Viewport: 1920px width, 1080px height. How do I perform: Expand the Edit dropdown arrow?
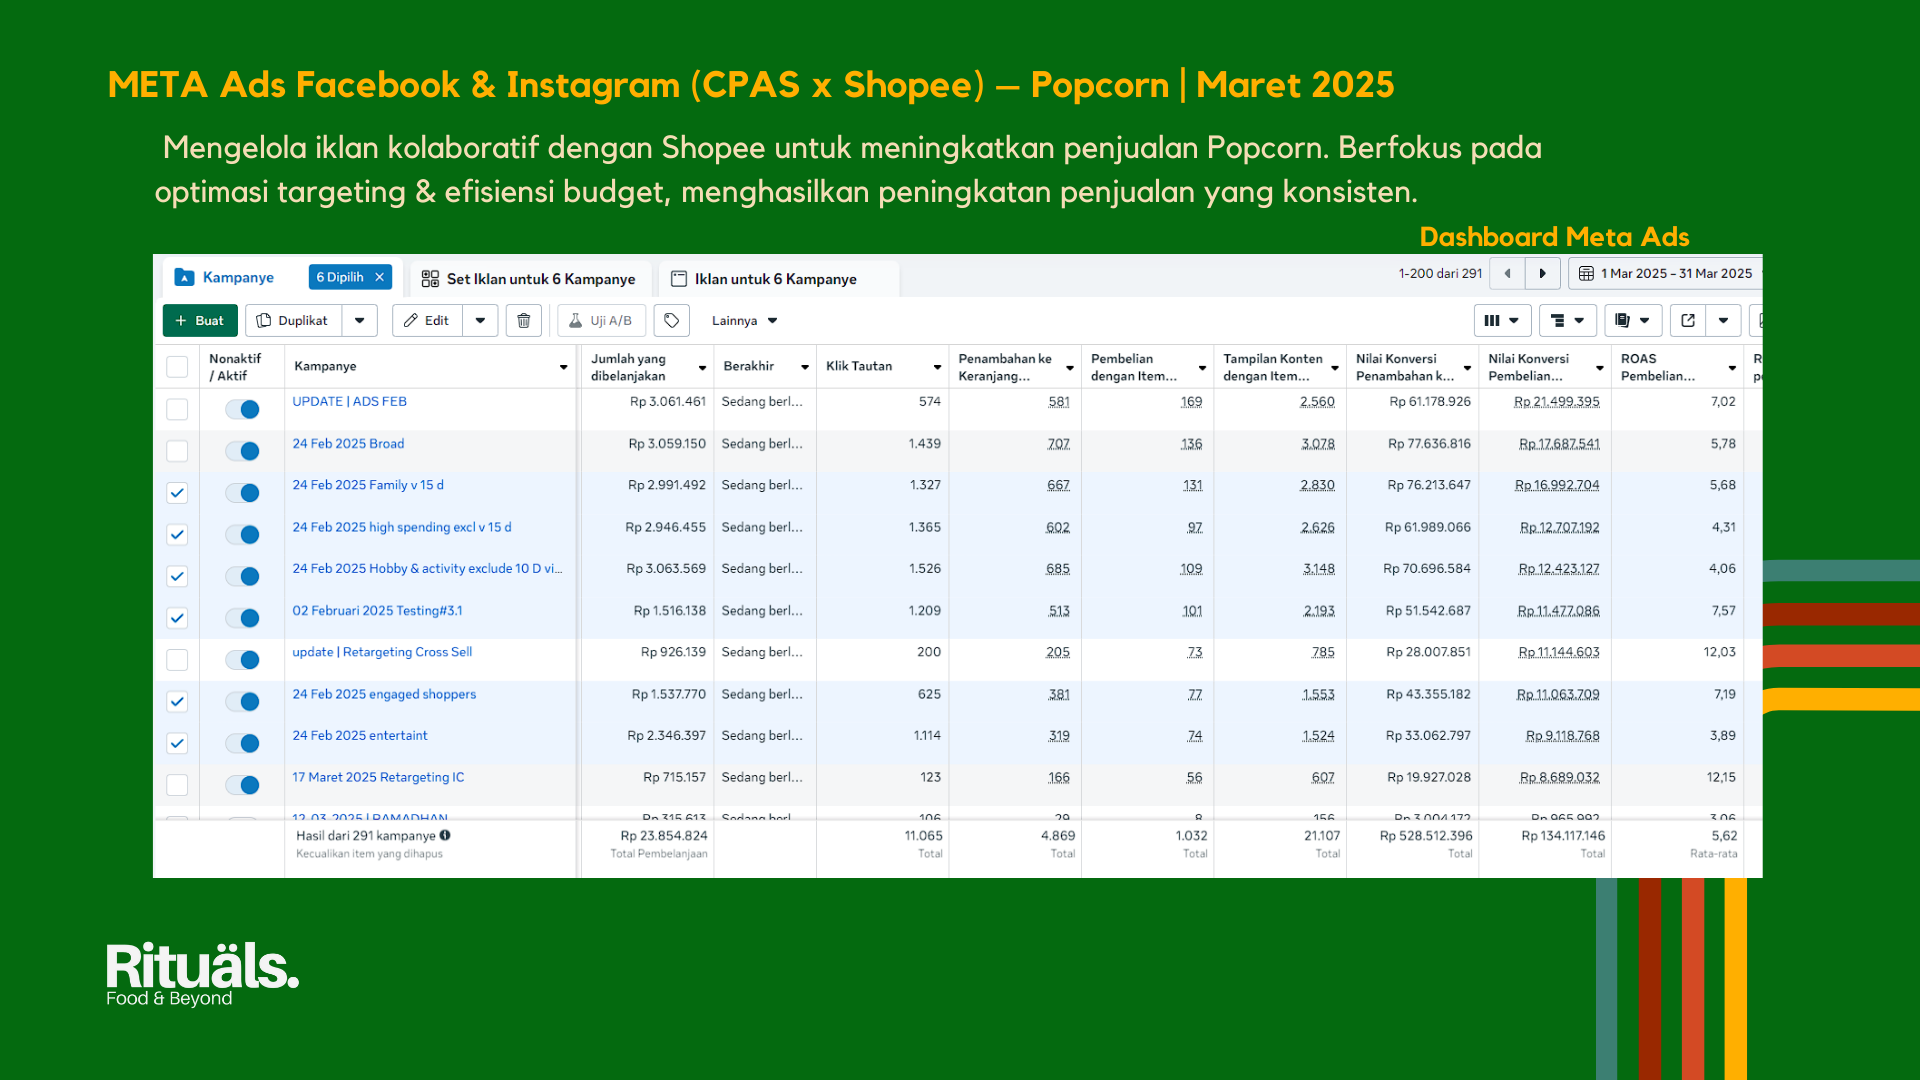pos(480,321)
